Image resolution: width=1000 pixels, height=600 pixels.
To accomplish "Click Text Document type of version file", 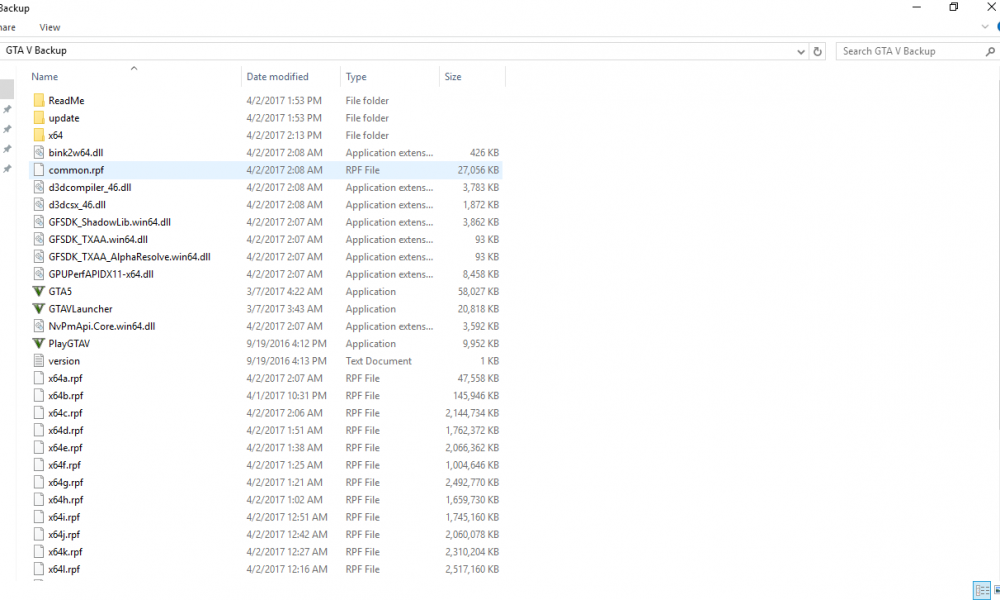I will click(378, 360).
